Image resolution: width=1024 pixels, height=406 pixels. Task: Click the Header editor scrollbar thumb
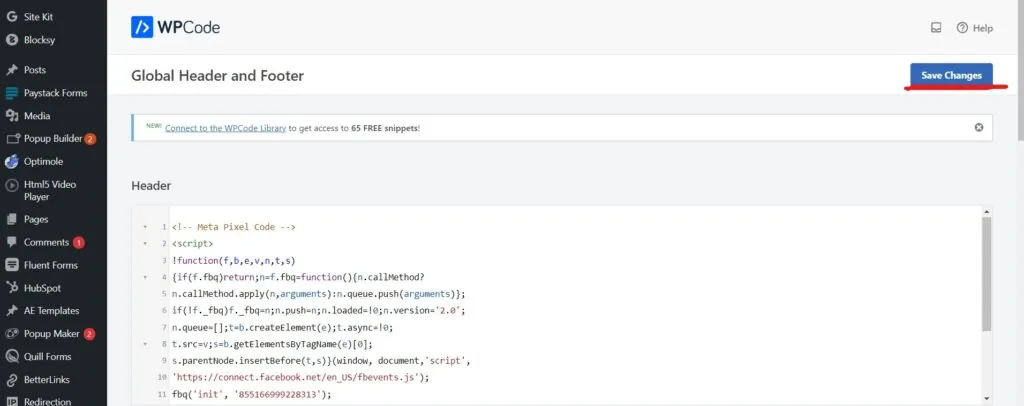(986, 273)
